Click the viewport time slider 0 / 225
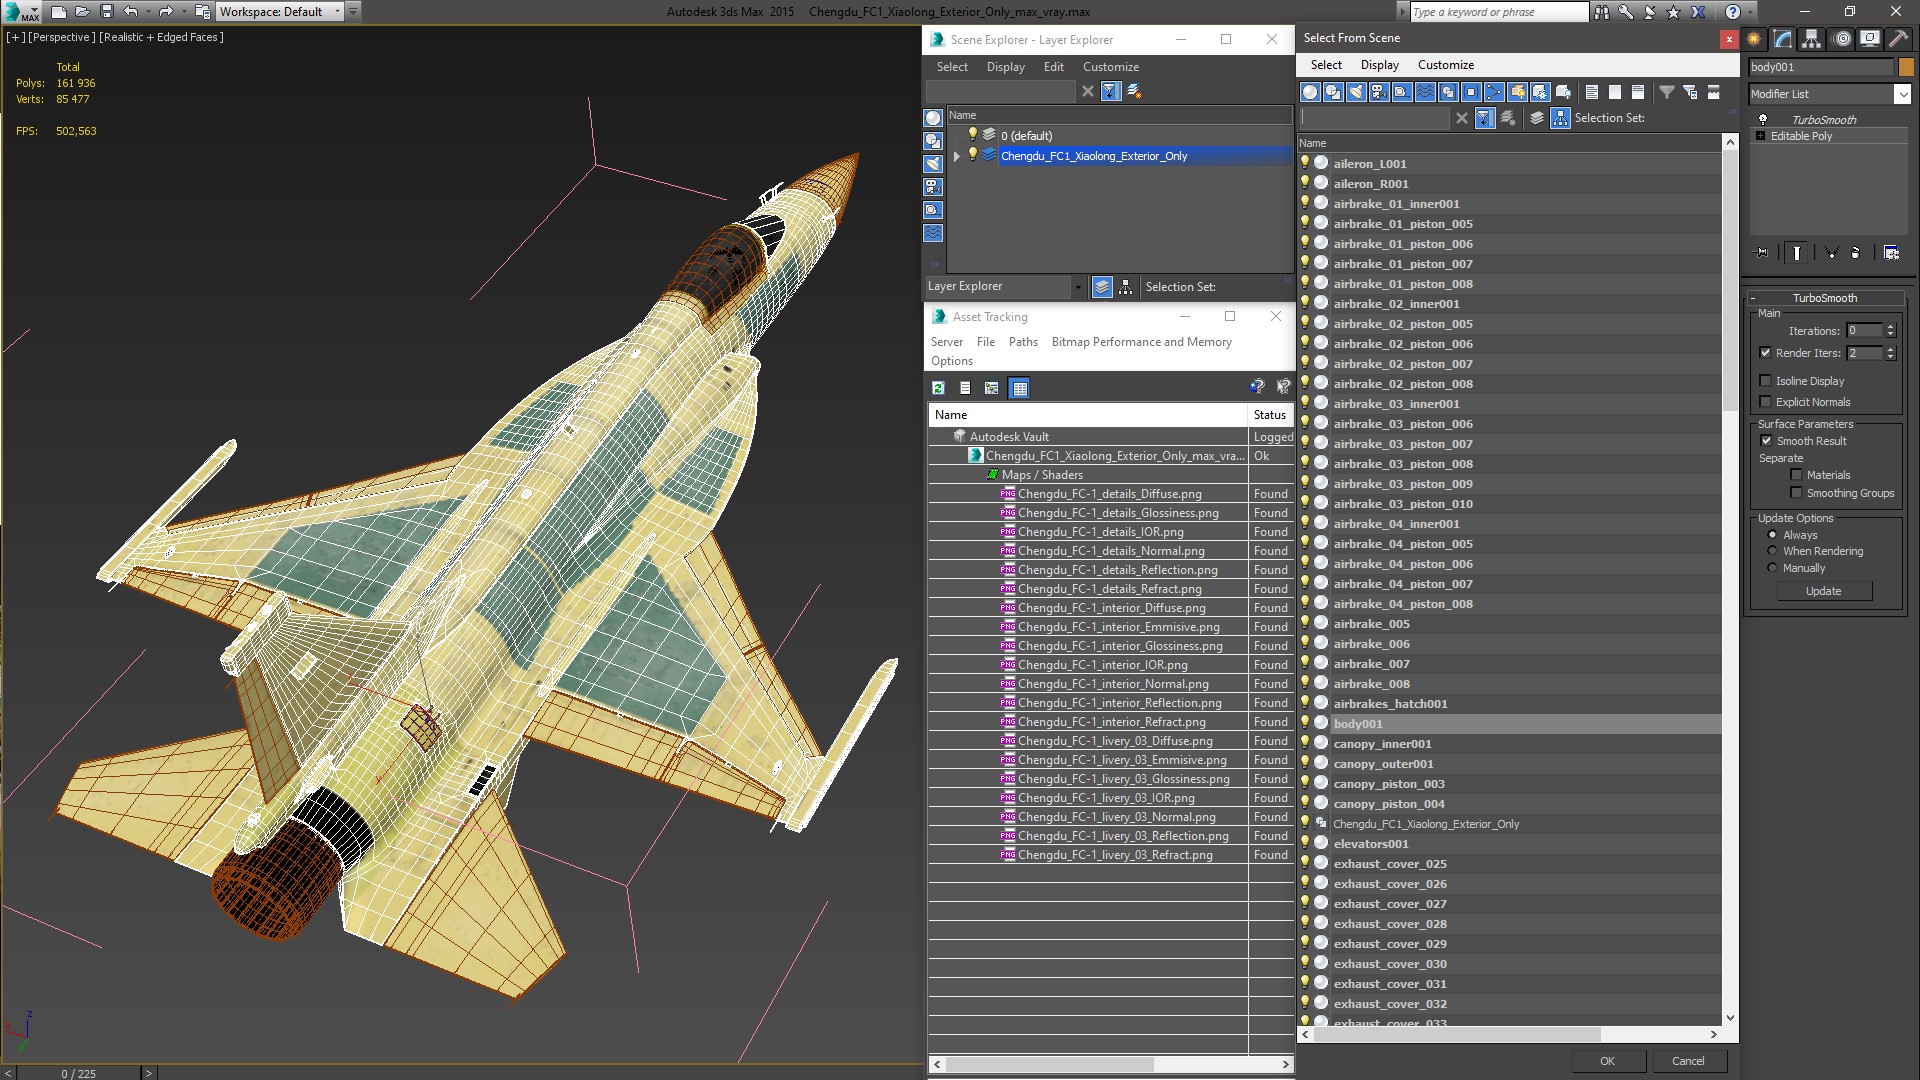 coord(79,1073)
